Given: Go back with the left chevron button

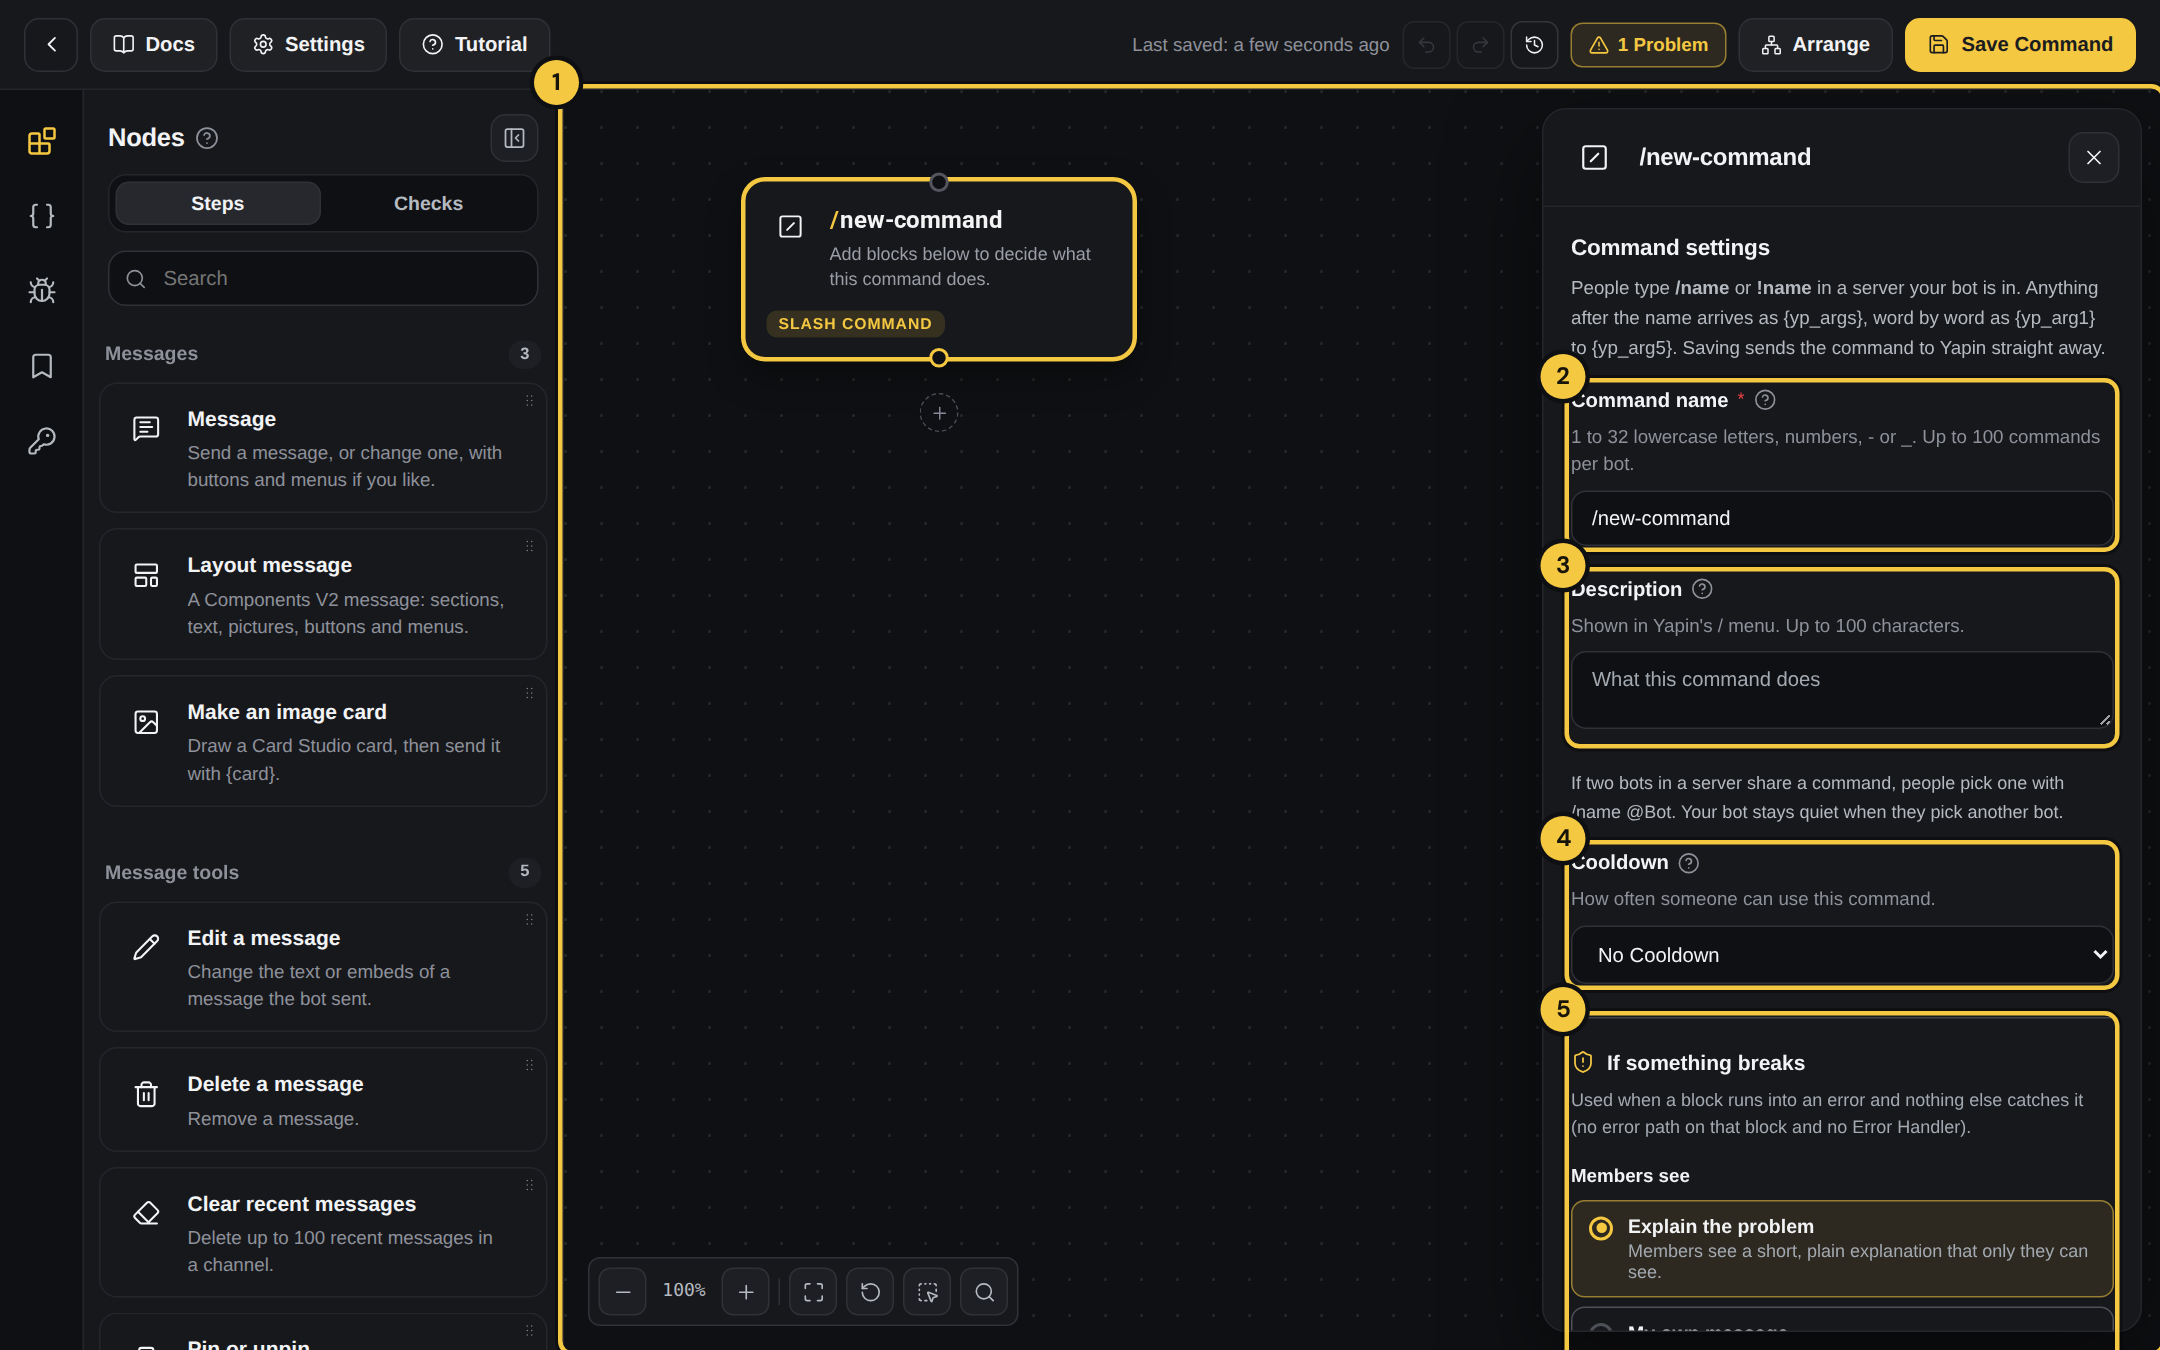Looking at the screenshot, I should coord(51,45).
